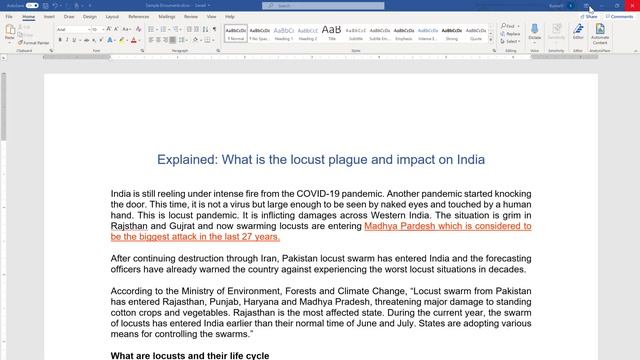The width and height of the screenshot is (640, 360).
Task: Click Text Effects blue A icon
Action: click(110, 40)
